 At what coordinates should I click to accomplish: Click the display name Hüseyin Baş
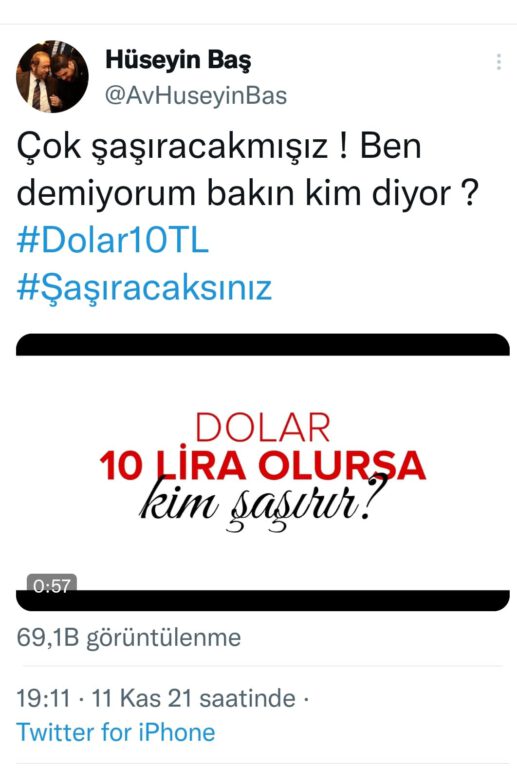click(x=178, y=60)
